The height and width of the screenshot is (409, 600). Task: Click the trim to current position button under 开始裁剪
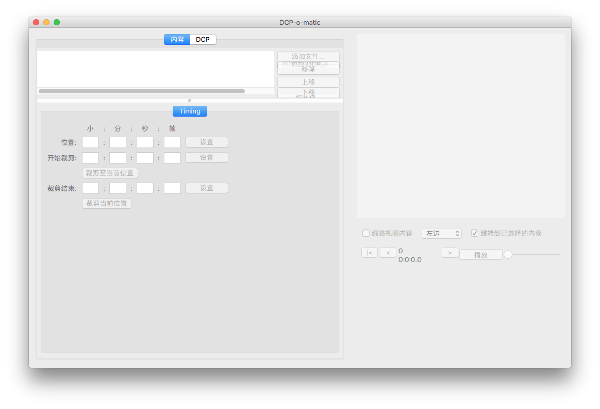[x=110, y=173]
